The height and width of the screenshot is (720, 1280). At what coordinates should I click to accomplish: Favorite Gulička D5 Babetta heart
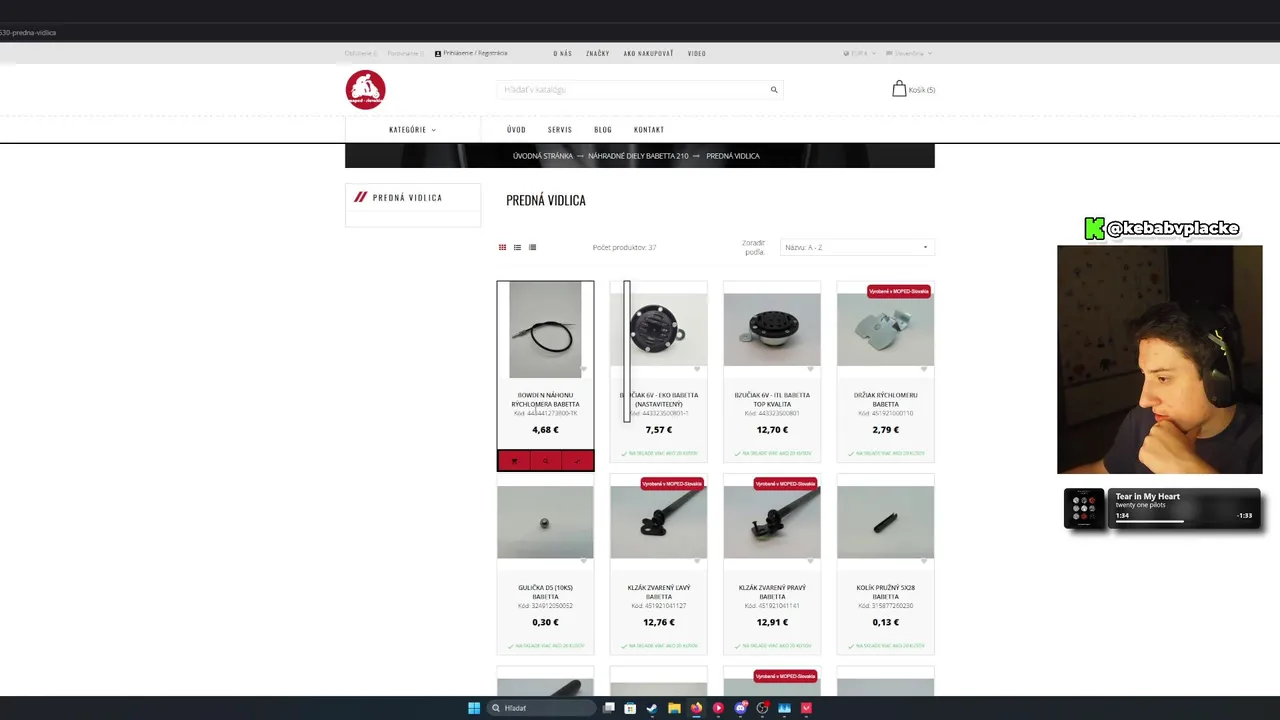[x=584, y=561]
